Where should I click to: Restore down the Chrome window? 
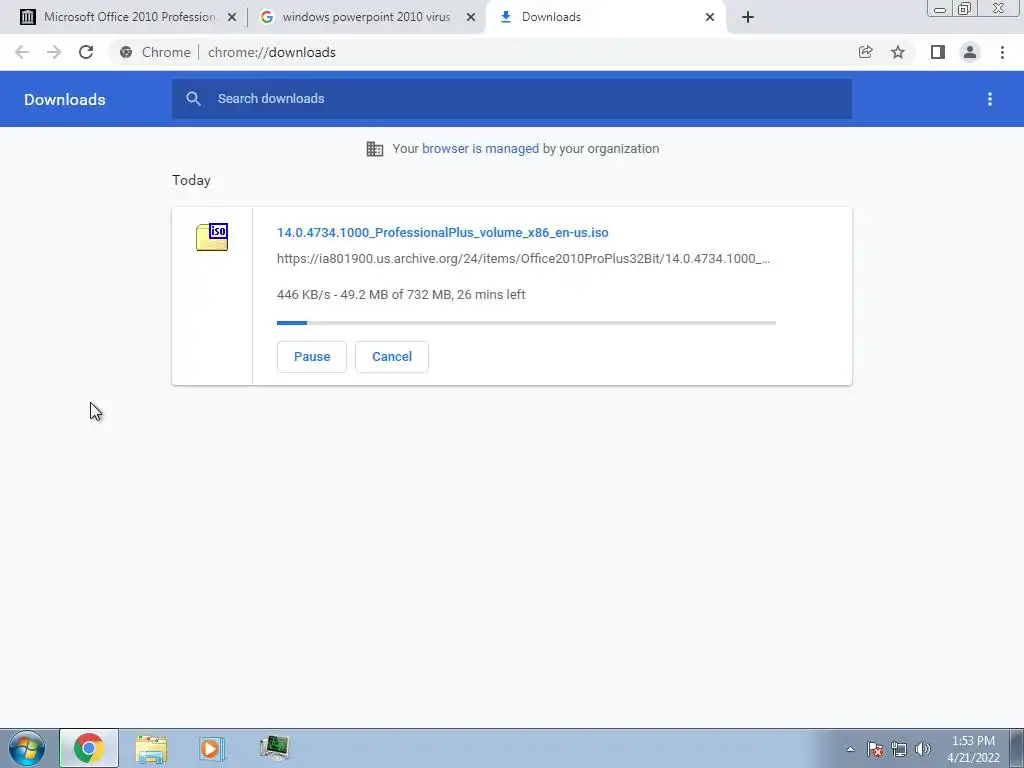[x=964, y=9]
